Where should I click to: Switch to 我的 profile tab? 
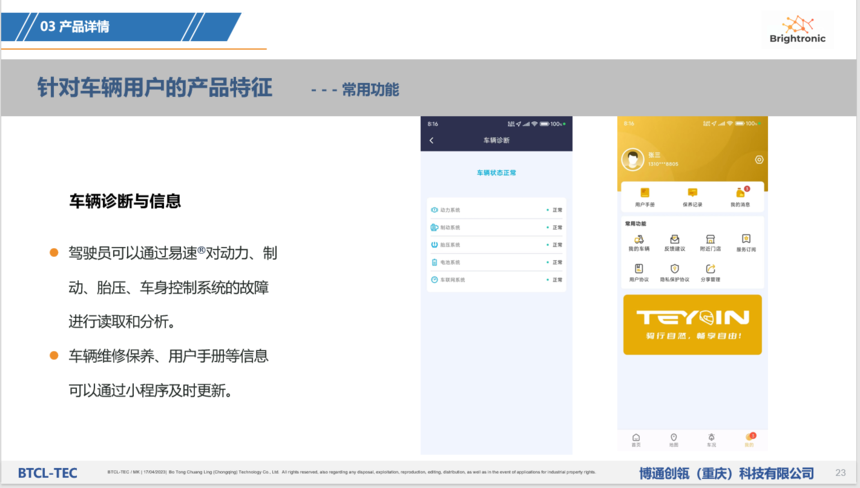(750, 439)
